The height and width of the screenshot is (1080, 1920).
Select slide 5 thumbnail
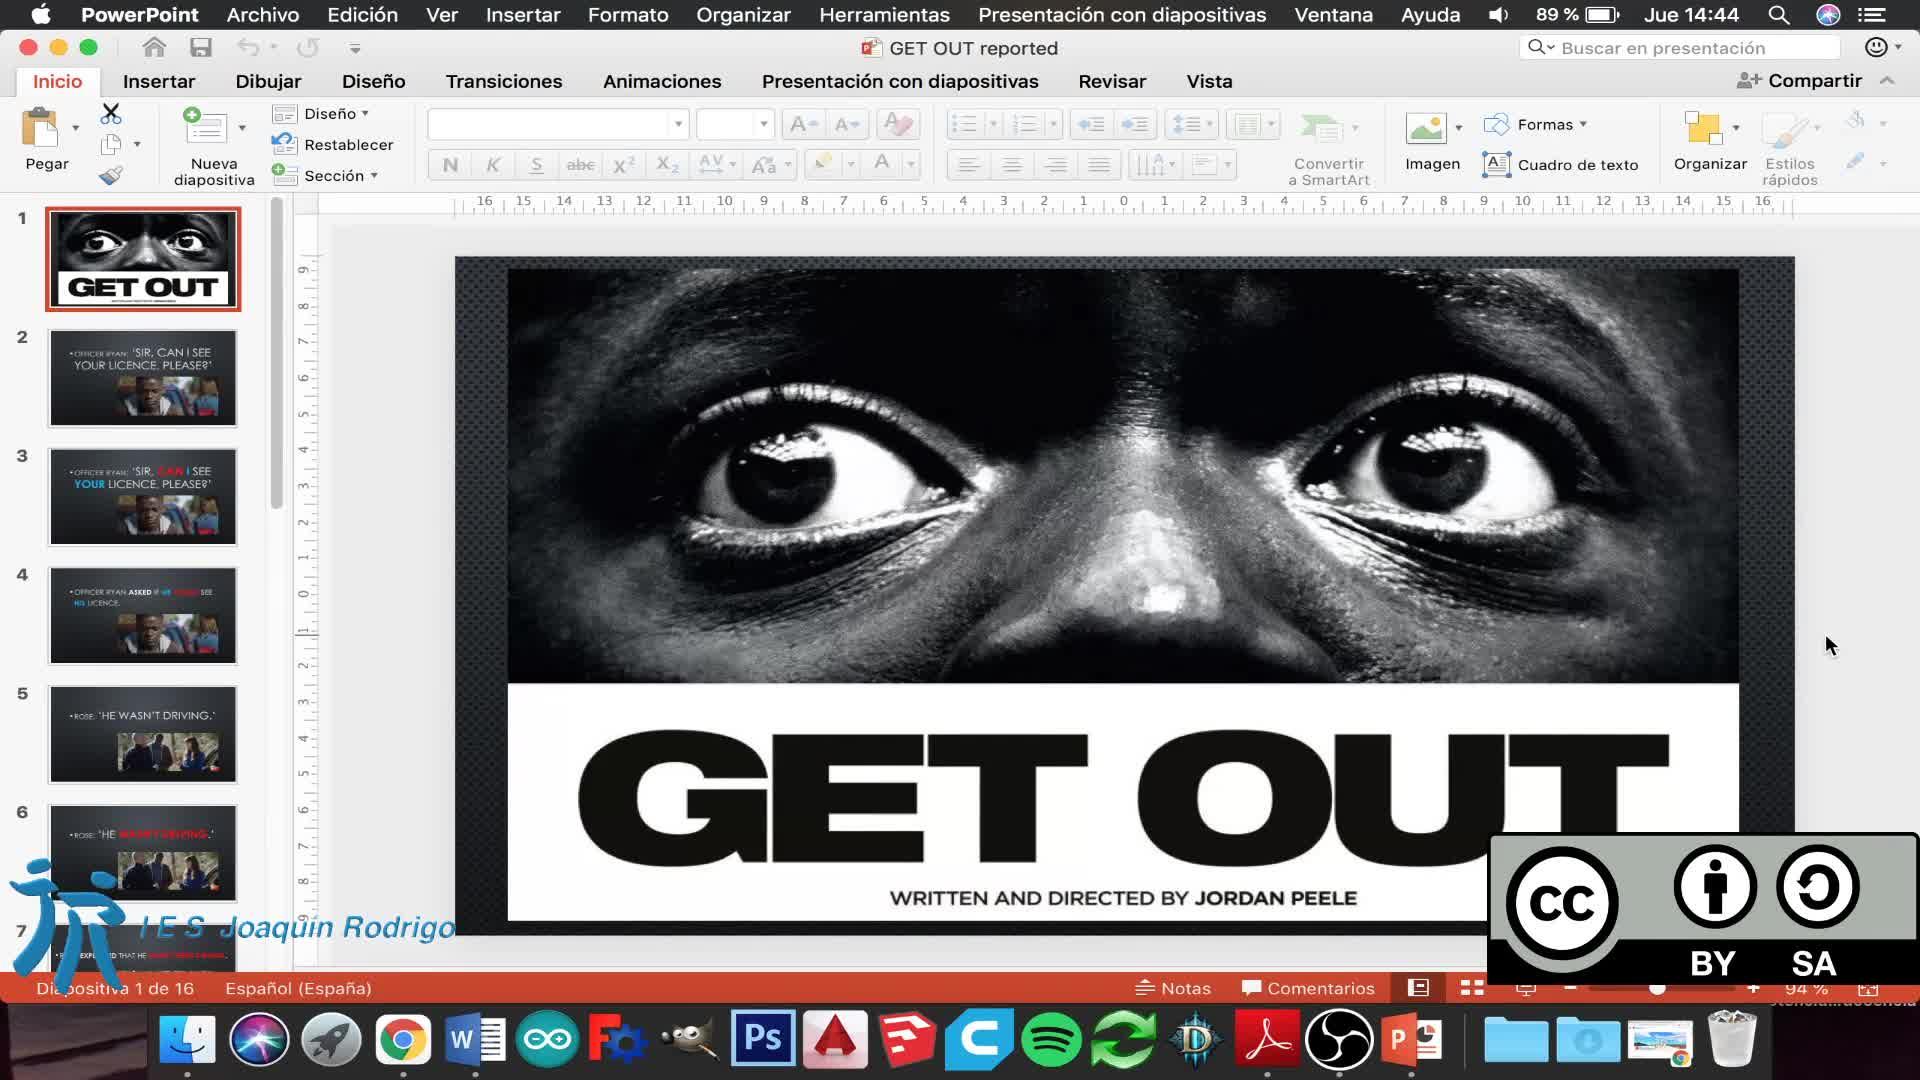(143, 734)
